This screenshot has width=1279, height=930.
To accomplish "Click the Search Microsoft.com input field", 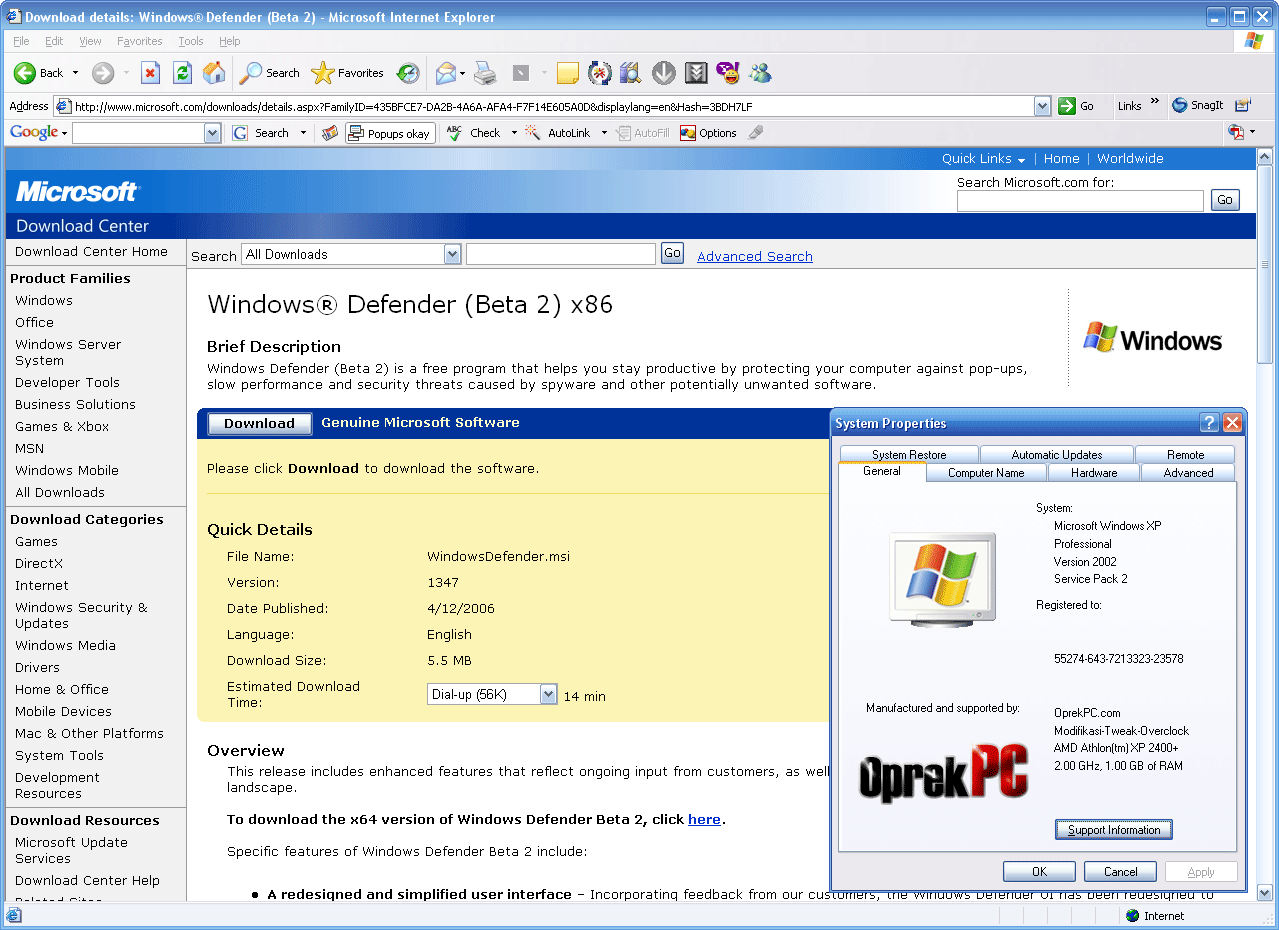I will point(1079,201).
